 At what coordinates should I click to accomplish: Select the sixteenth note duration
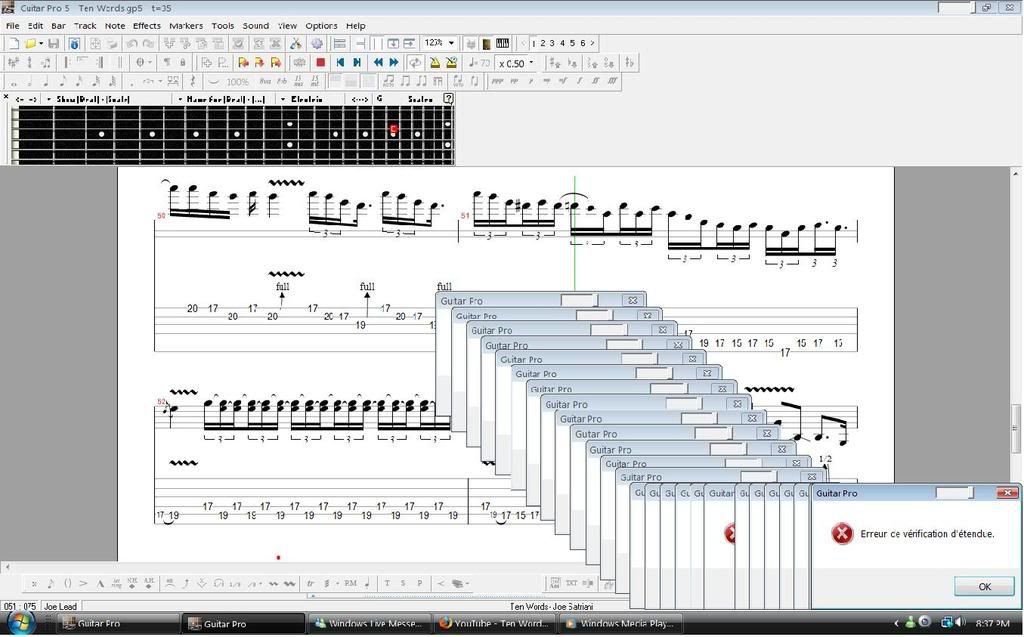click(79, 82)
